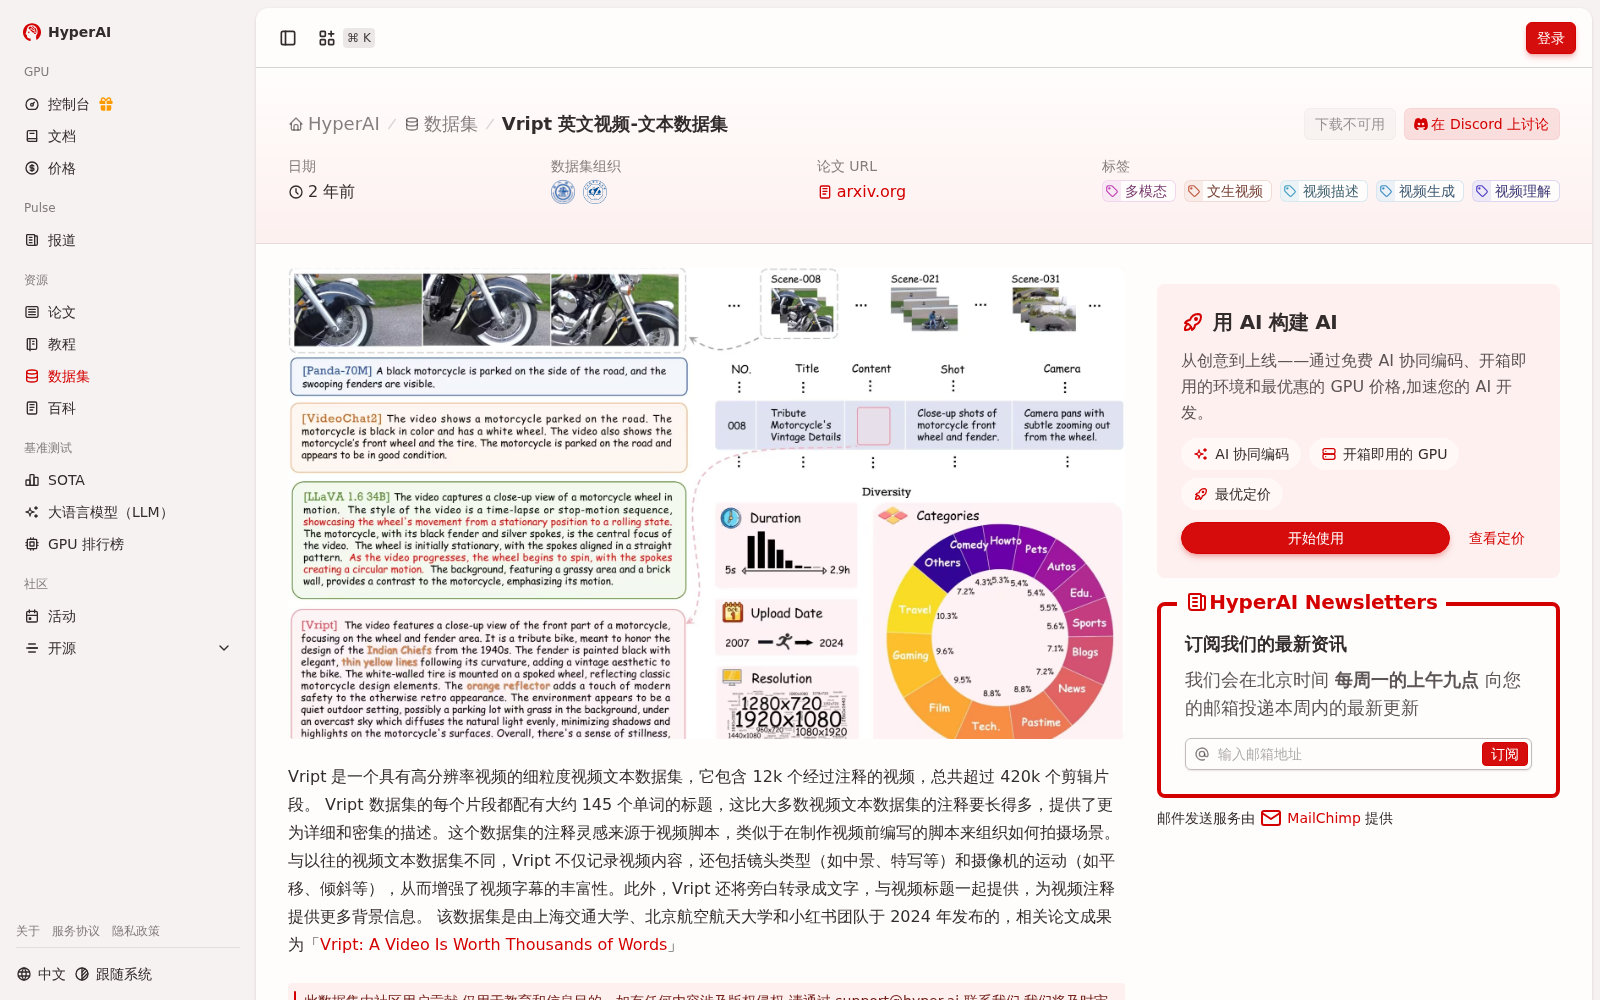Click the 开始使用 button
Screen dimensions: 1600x1000
(x=1315, y=538)
